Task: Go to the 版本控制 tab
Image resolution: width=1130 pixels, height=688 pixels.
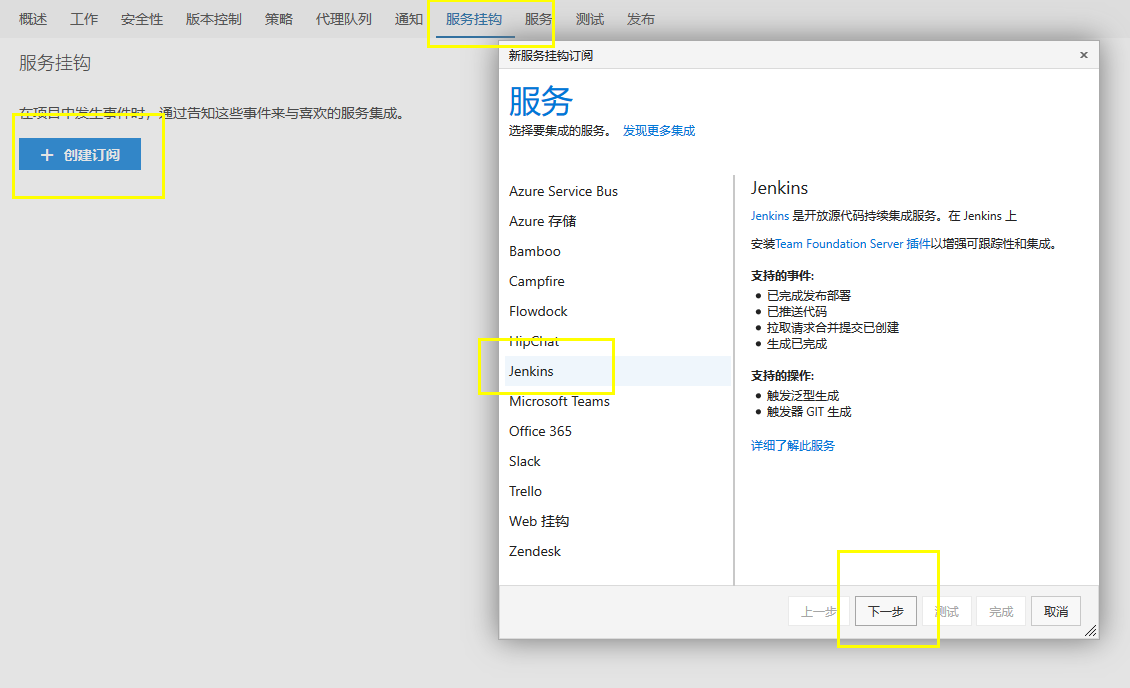Action: point(213,19)
